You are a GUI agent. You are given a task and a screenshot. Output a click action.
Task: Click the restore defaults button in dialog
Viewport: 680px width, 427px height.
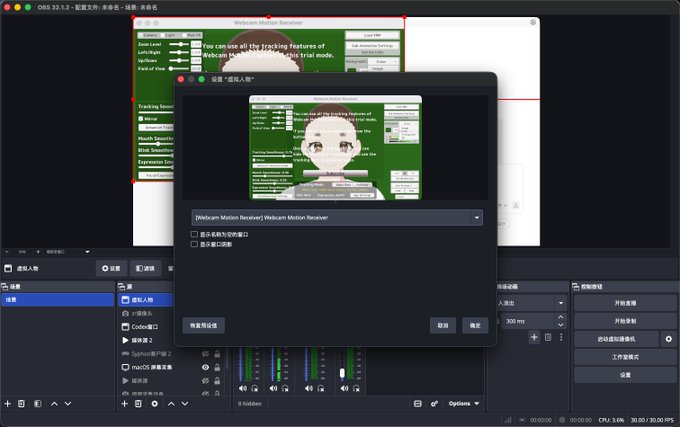(x=204, y=326)
